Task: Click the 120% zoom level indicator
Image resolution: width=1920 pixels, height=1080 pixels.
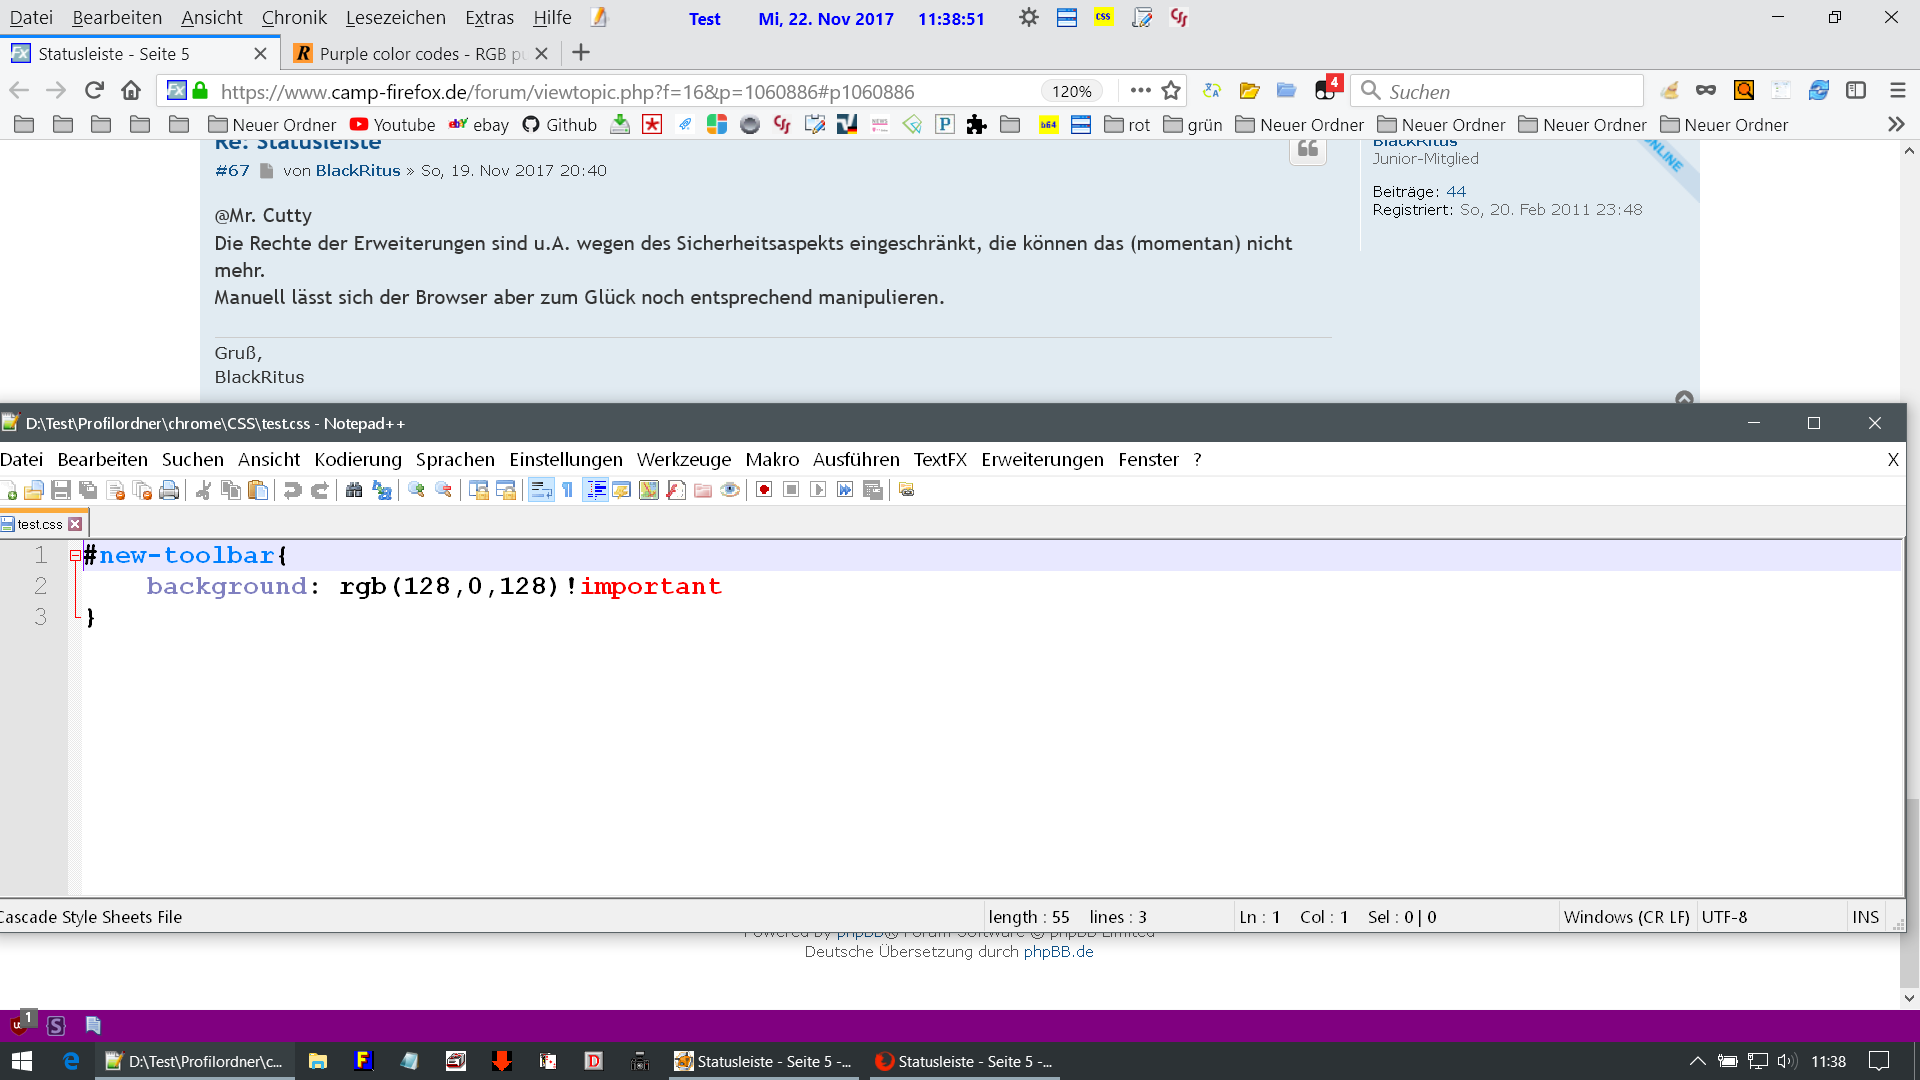Action: 1071,91
